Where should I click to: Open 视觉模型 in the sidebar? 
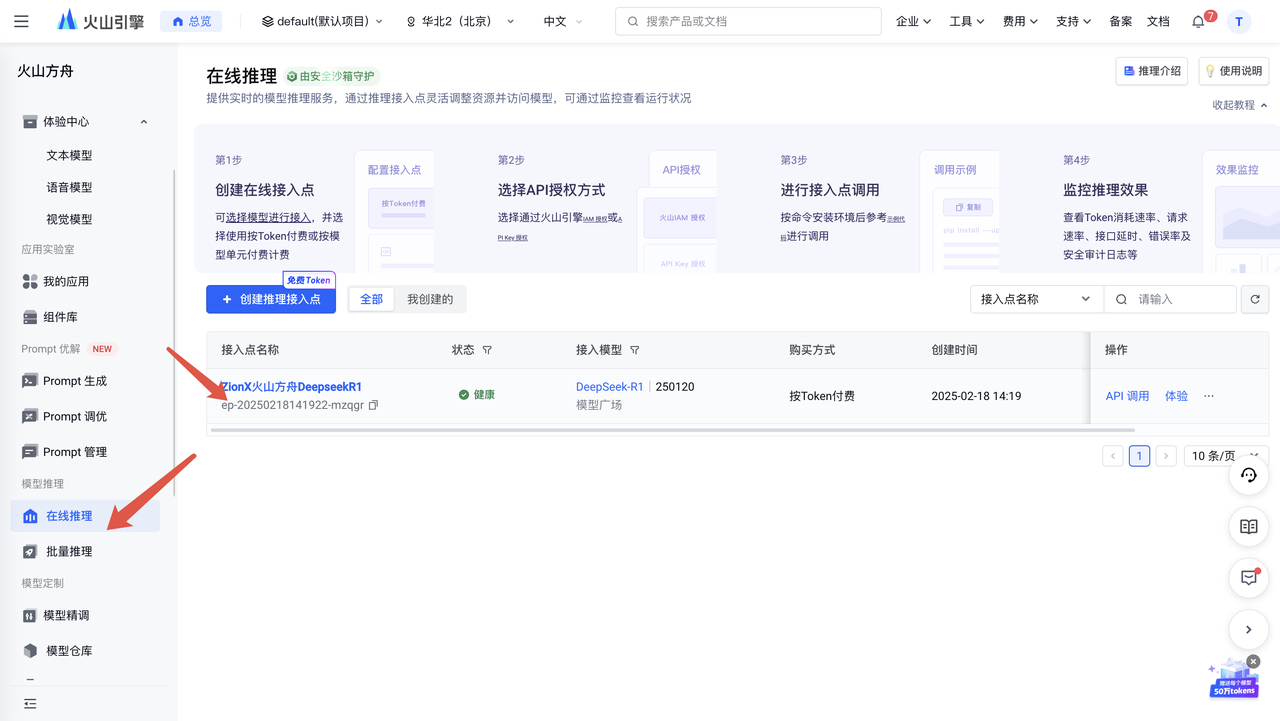(x=69, y=219)
